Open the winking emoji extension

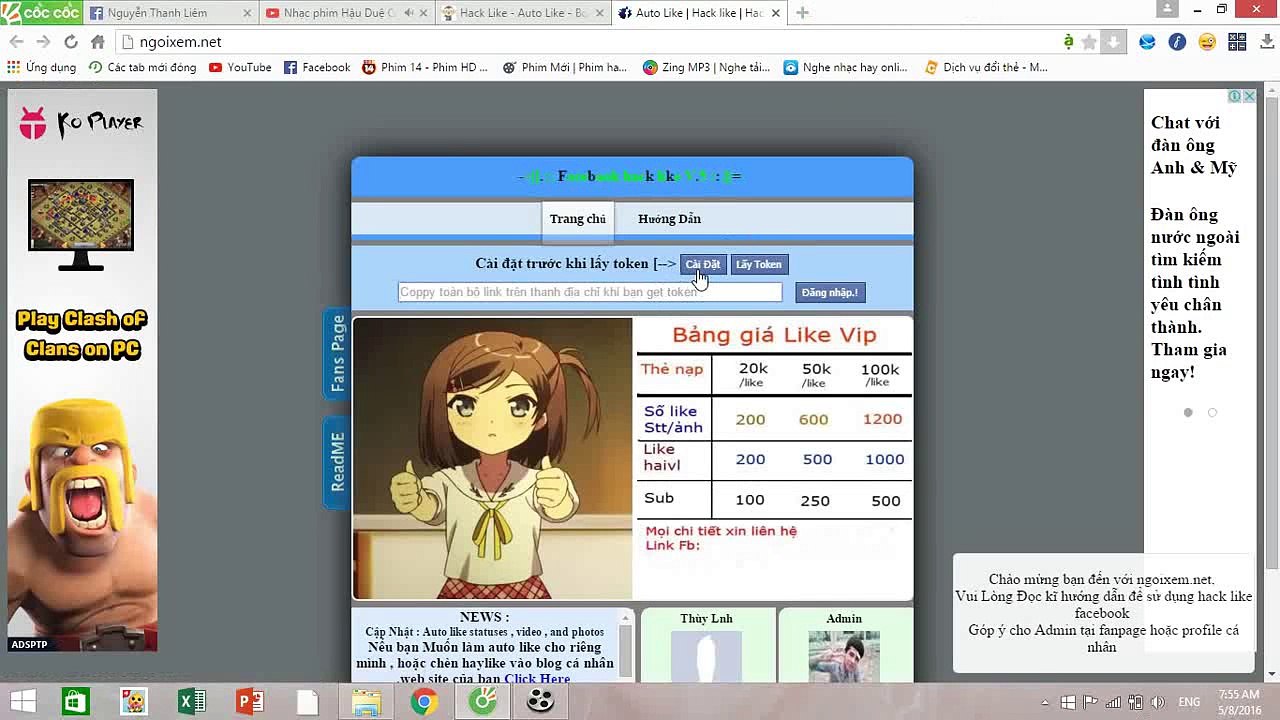coord(1207,42)
